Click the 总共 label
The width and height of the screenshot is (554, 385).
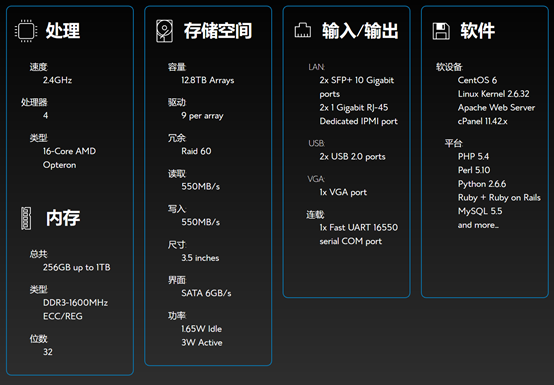coord(38,254)
